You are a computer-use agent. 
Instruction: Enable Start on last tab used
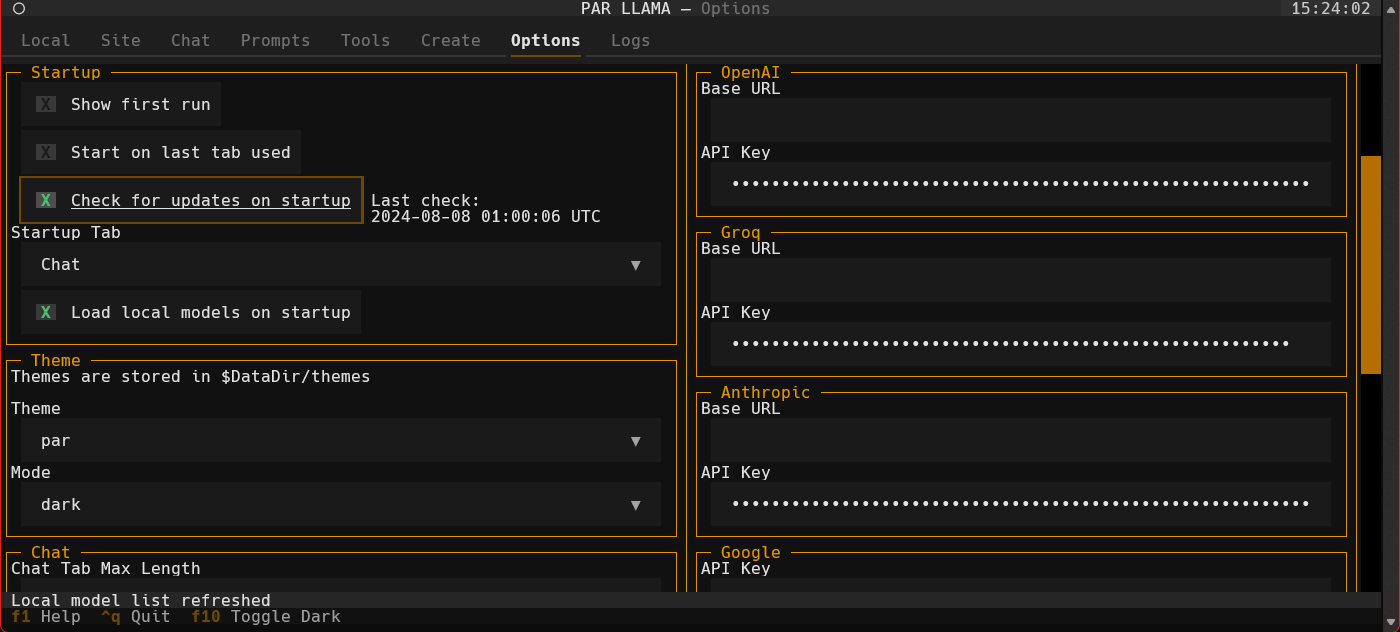pos(46,152)
